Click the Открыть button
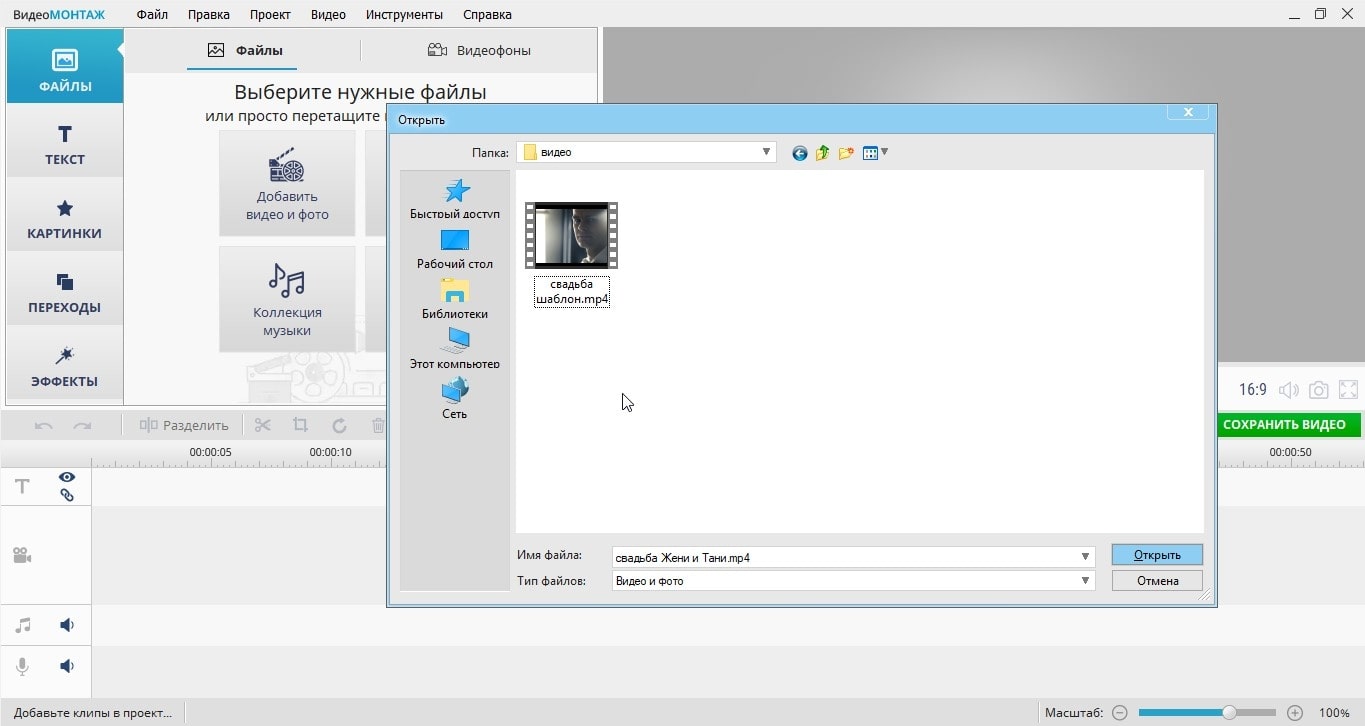 [x=1157, y=555]
